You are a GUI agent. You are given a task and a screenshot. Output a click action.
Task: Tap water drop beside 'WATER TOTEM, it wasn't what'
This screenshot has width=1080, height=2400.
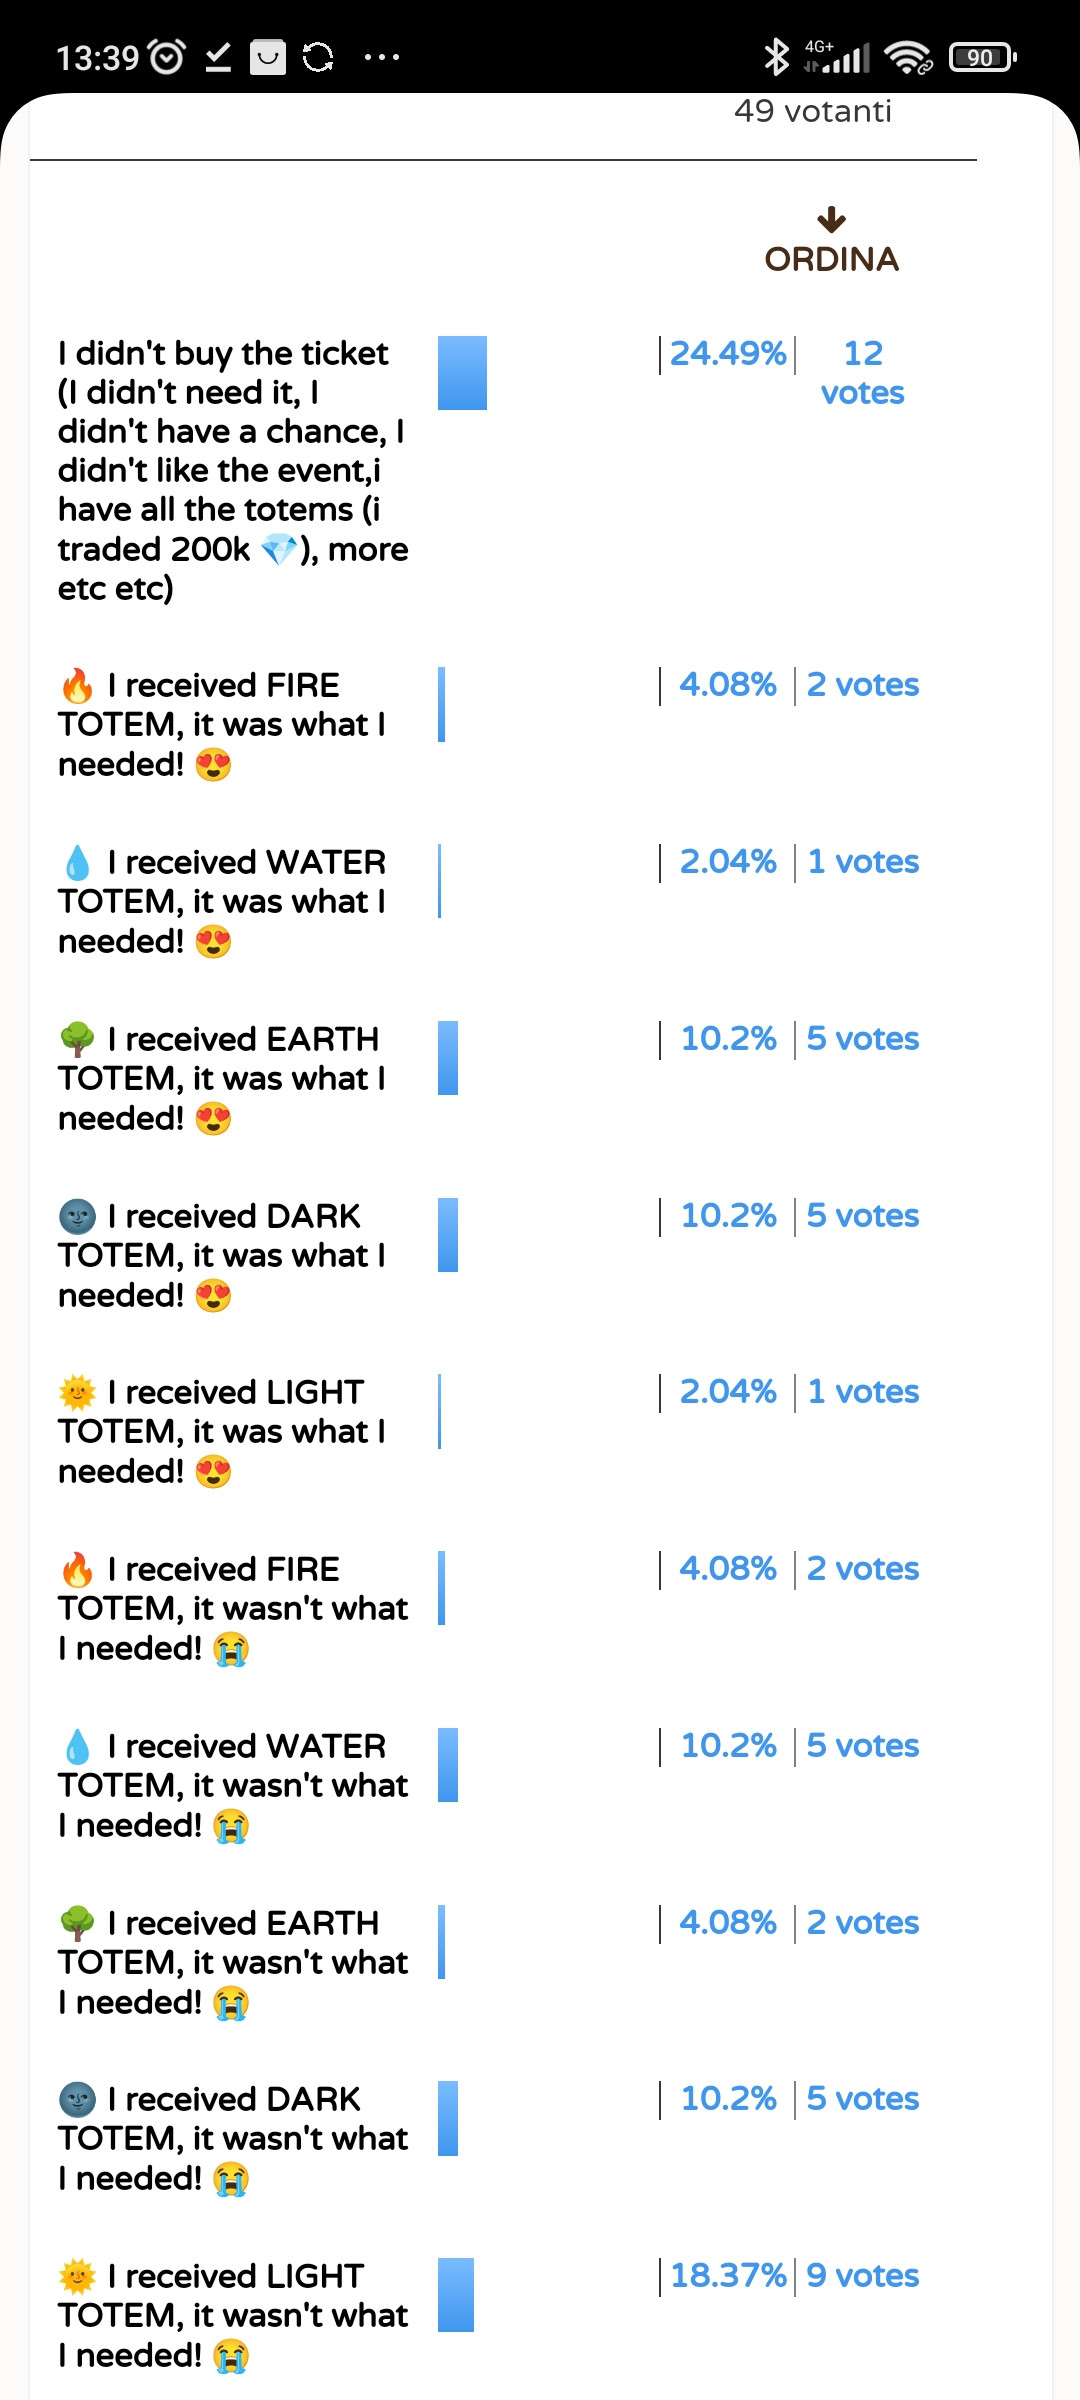77,1747
